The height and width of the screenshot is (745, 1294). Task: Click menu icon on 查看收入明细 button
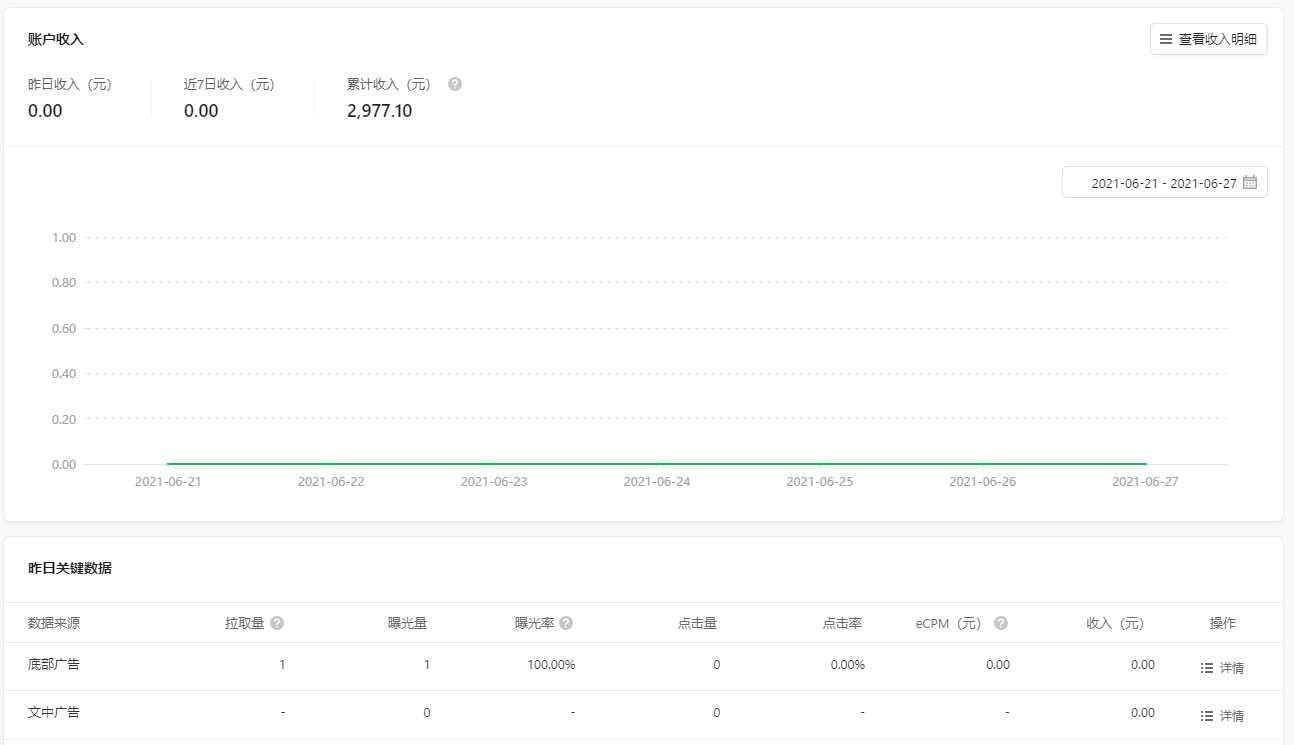(x=1166, y=39)
